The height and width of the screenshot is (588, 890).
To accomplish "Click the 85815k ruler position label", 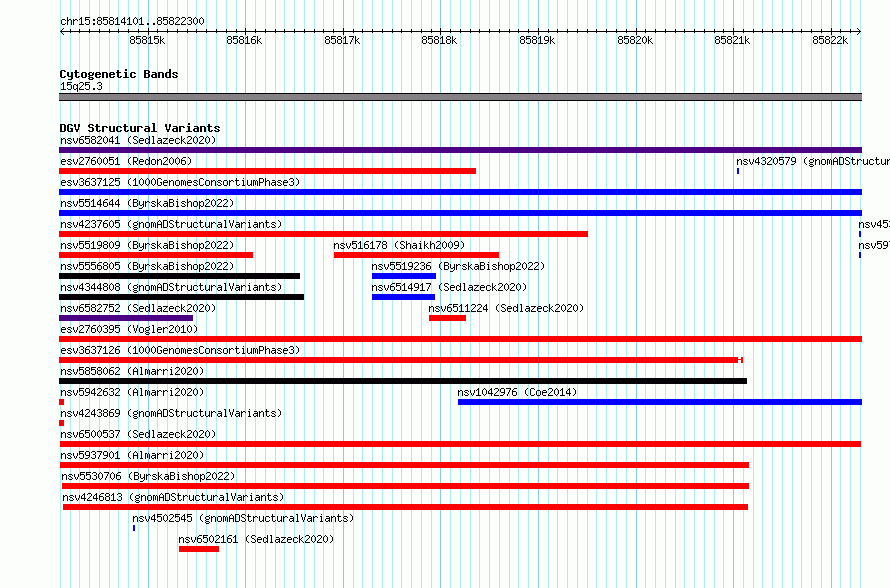I will coord(147,40).
